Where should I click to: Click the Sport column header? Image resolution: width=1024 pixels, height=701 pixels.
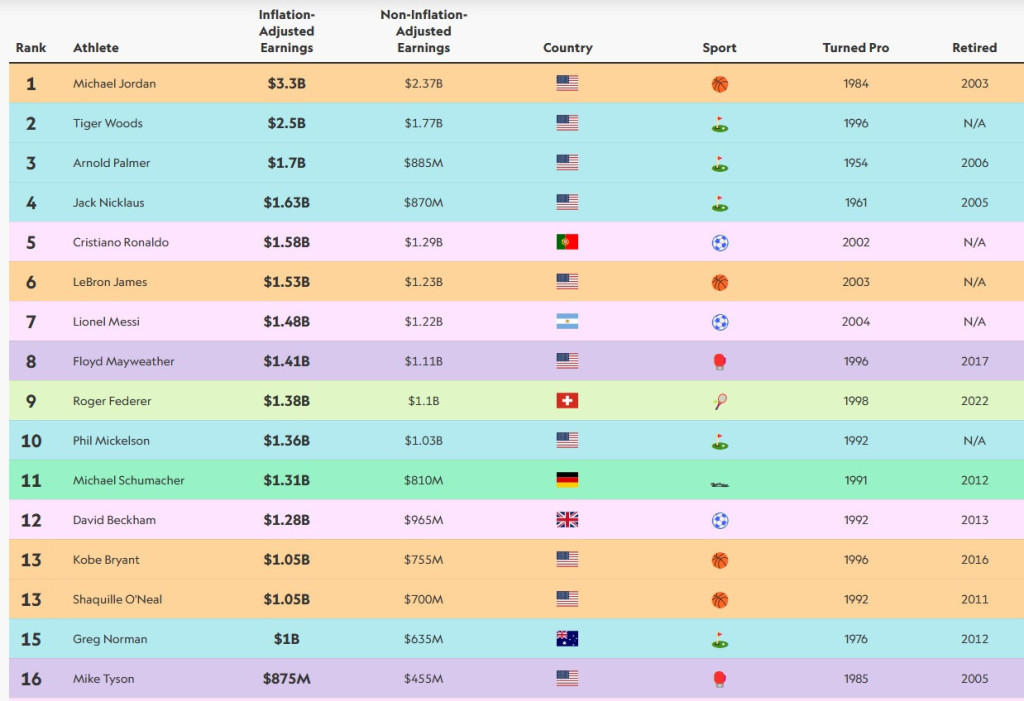click(719, 48)
